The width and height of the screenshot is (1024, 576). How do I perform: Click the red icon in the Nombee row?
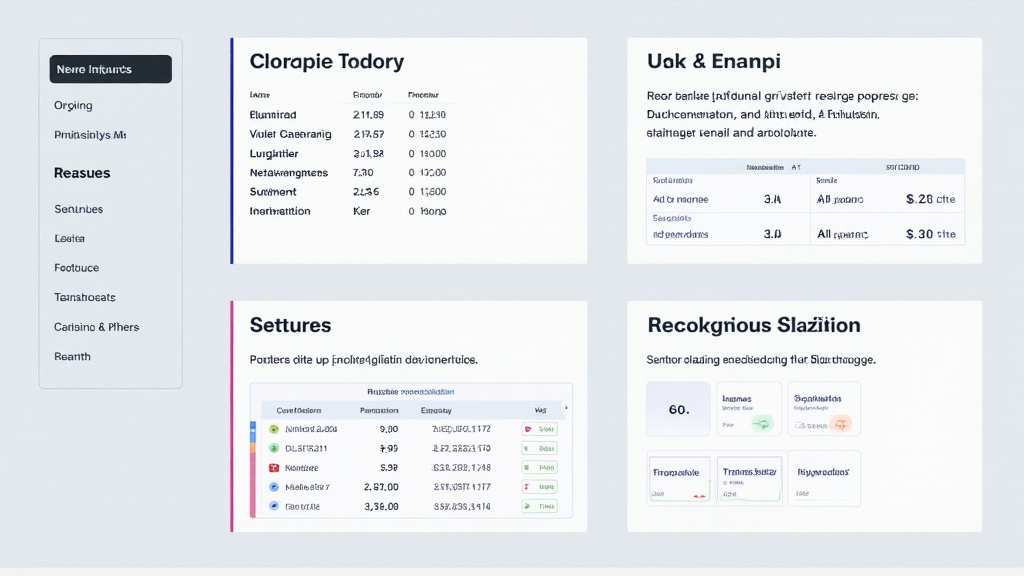point(274,467)
